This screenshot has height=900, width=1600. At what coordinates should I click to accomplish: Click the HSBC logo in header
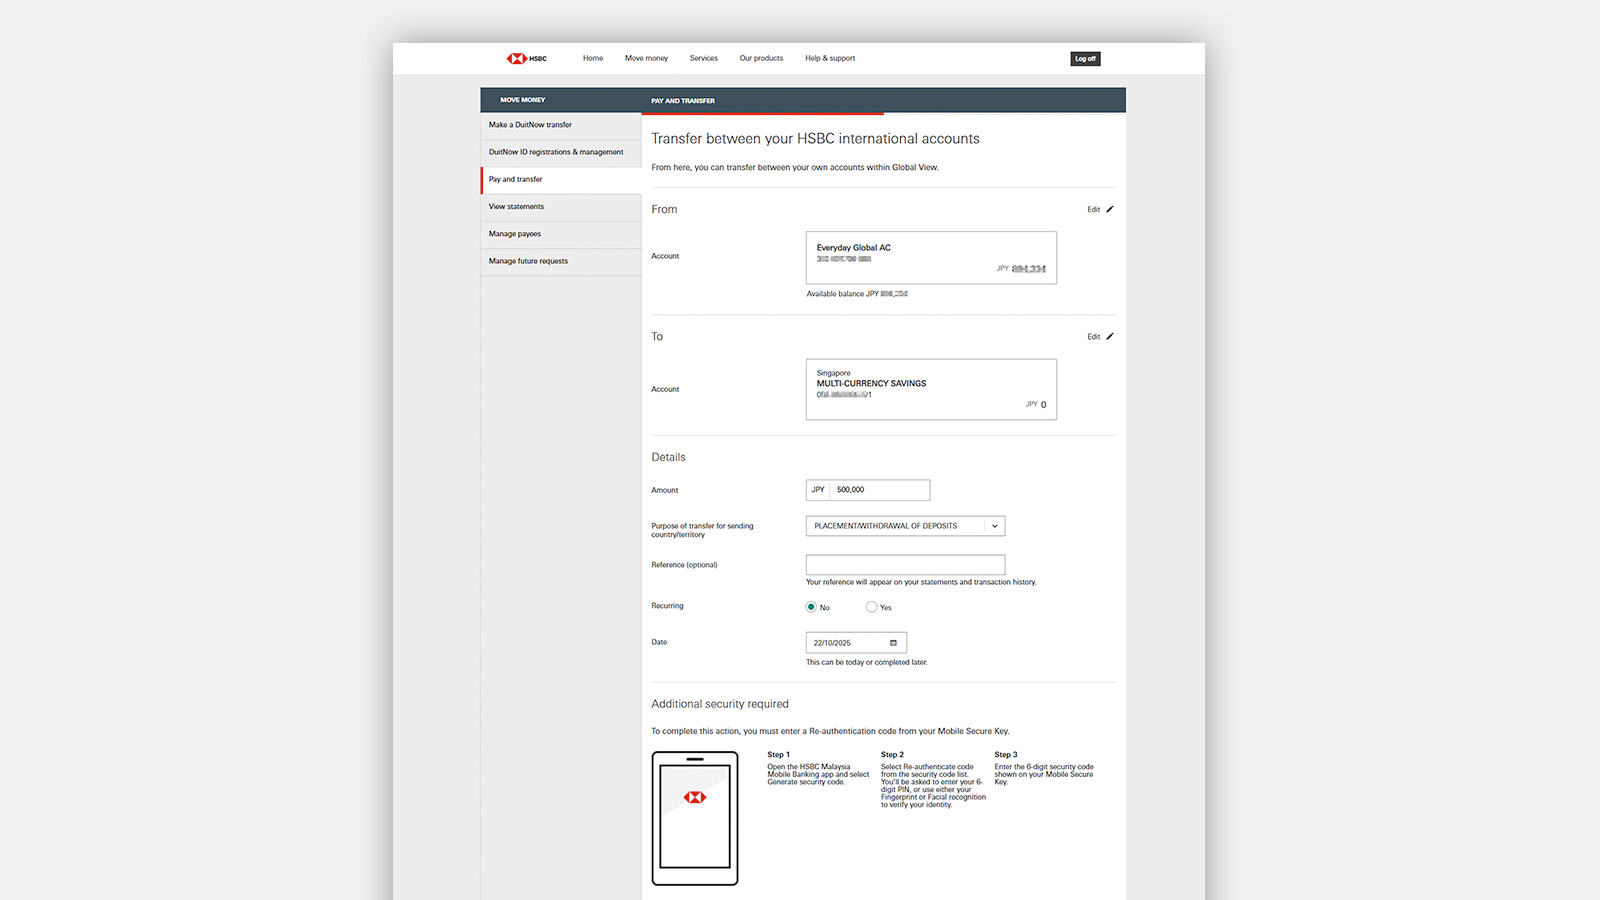tap(527, 58)
